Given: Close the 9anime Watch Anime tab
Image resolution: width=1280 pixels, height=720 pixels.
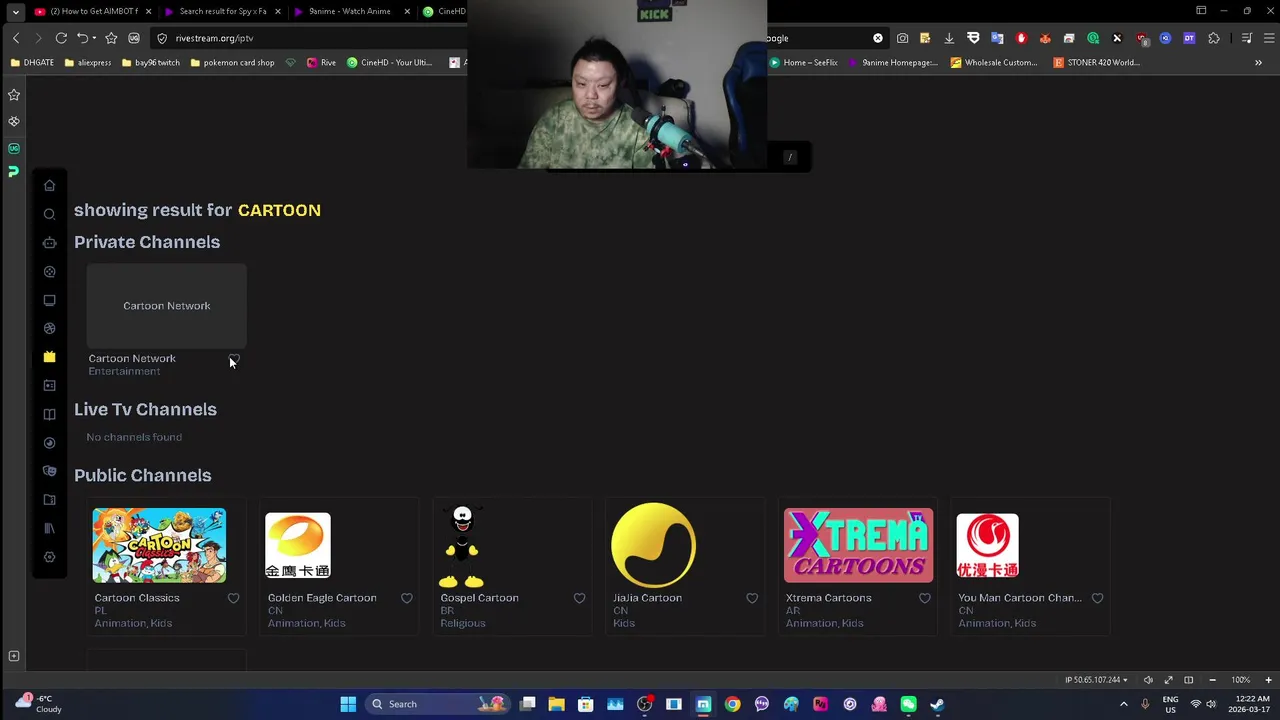Looking at the screenshot, I should 407,12.
